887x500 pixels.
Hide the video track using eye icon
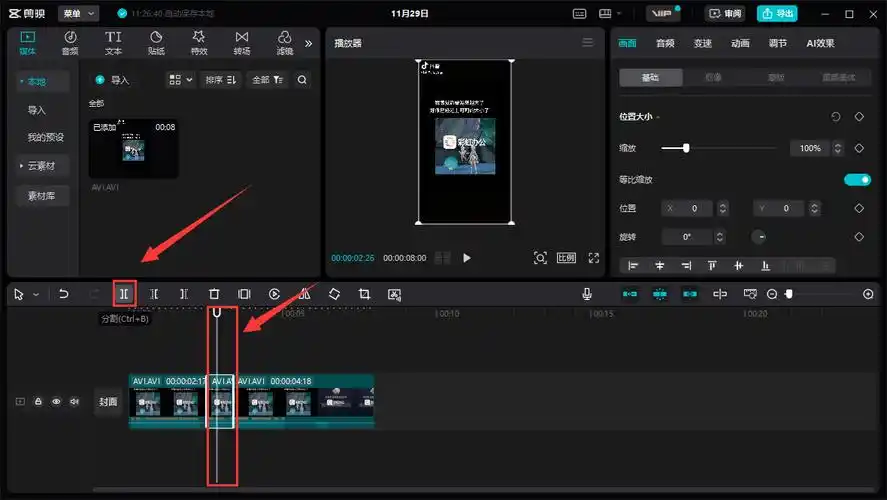click(56, 402)
